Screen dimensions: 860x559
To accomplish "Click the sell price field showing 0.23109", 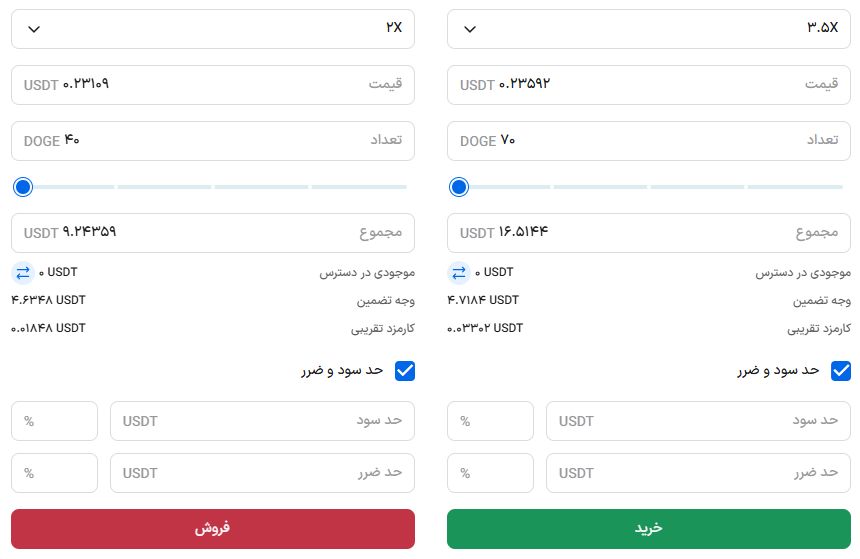I will coord(213,85).
